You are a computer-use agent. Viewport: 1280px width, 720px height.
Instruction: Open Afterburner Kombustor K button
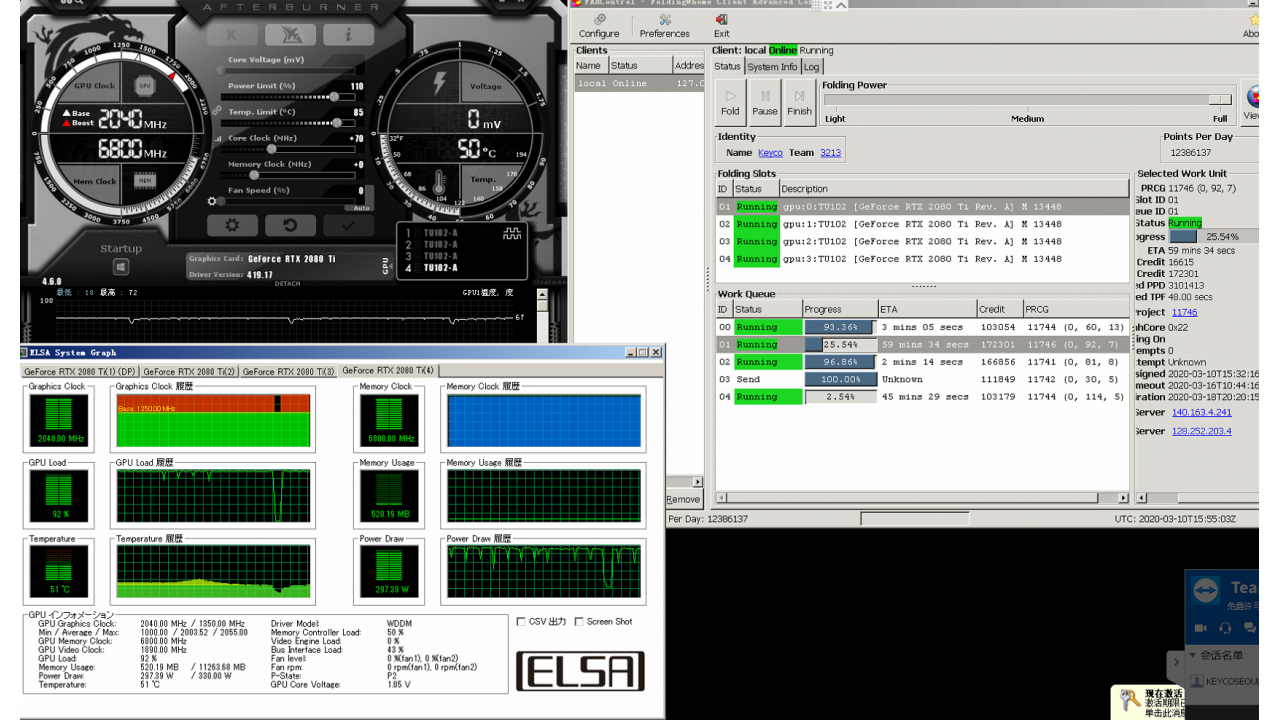coord(233,34)
